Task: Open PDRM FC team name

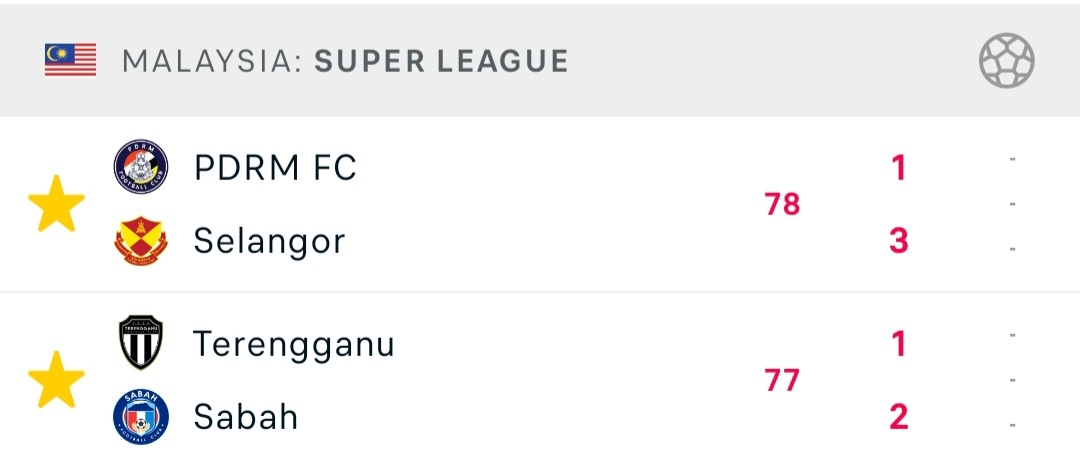Action: click(x=275, y=168)
